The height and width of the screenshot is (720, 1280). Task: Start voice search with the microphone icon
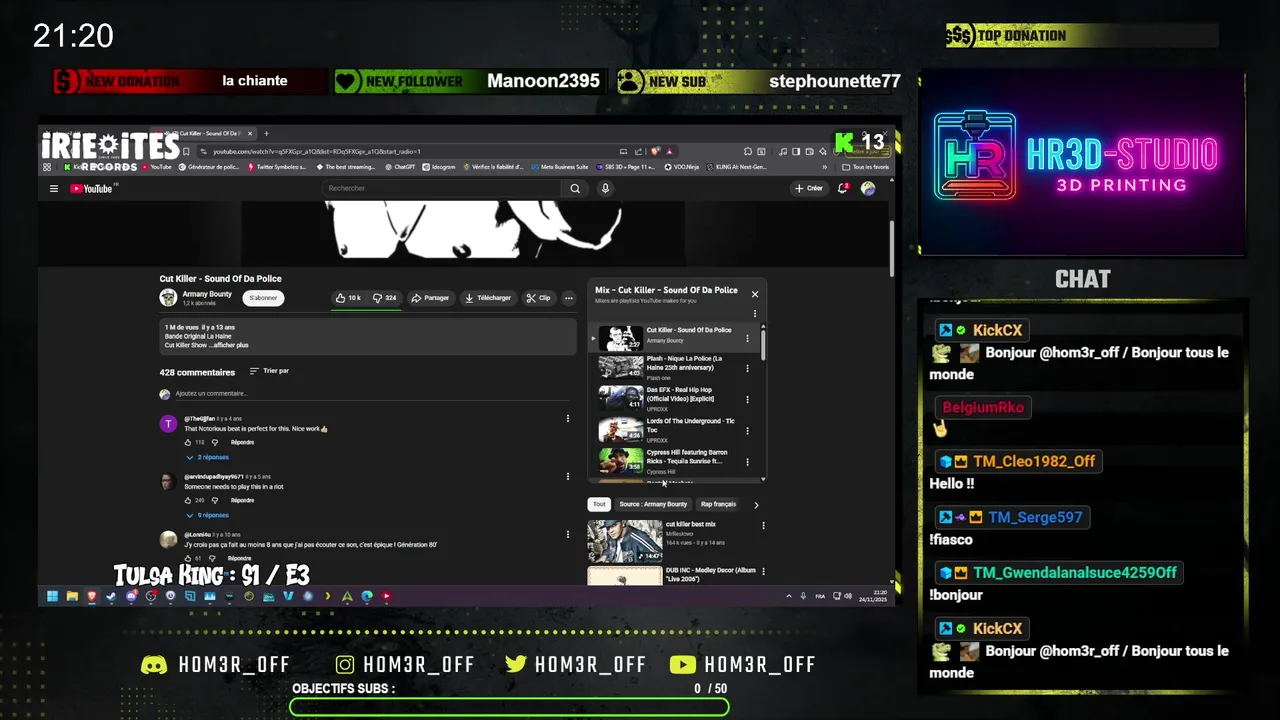click(605, 188)
